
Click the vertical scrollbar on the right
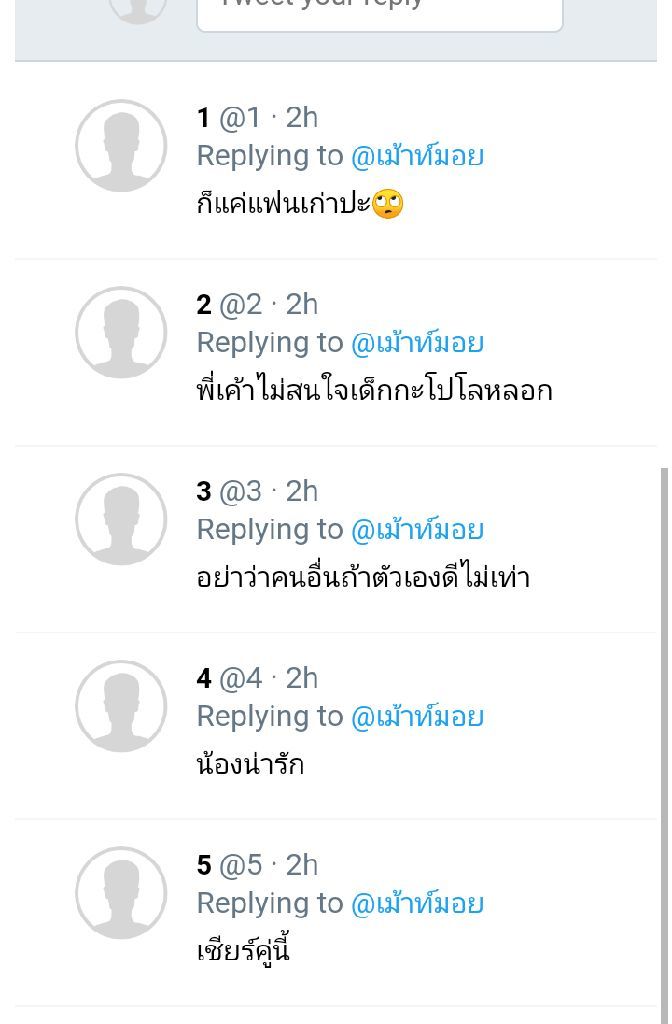[x=664, y=740]
